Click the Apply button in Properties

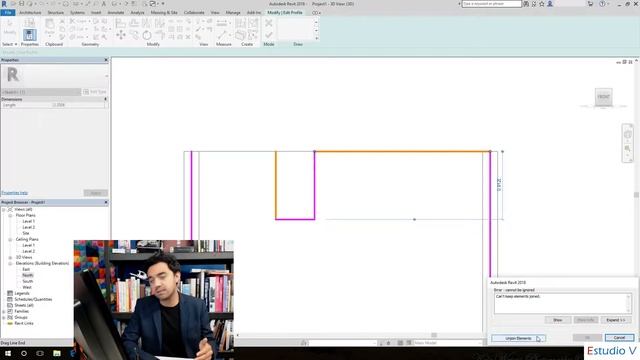pyautogui.click(x=96, y=193)
